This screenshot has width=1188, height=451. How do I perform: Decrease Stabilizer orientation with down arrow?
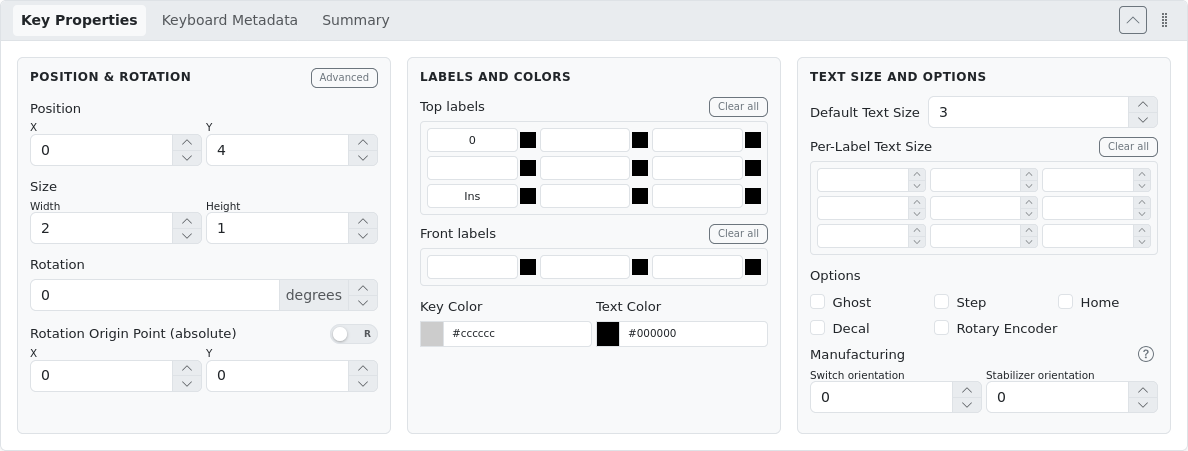click(1143, 405)
